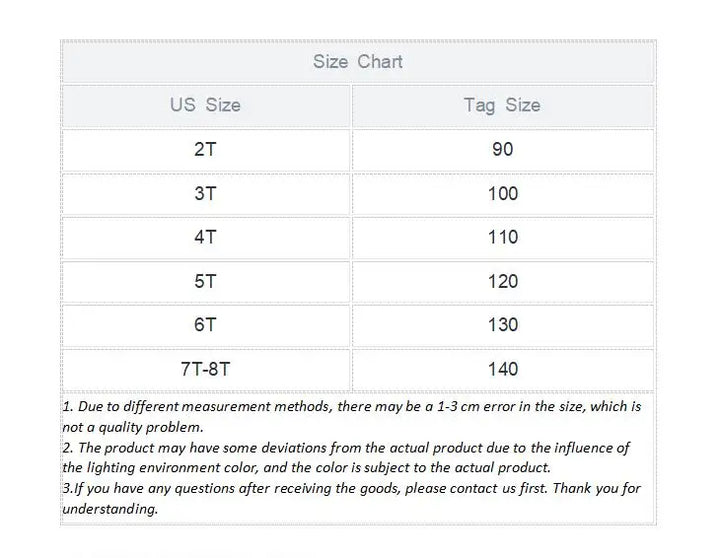Select the 3T size cell
Screen dimensions: 720x558
tap(205, 193)
